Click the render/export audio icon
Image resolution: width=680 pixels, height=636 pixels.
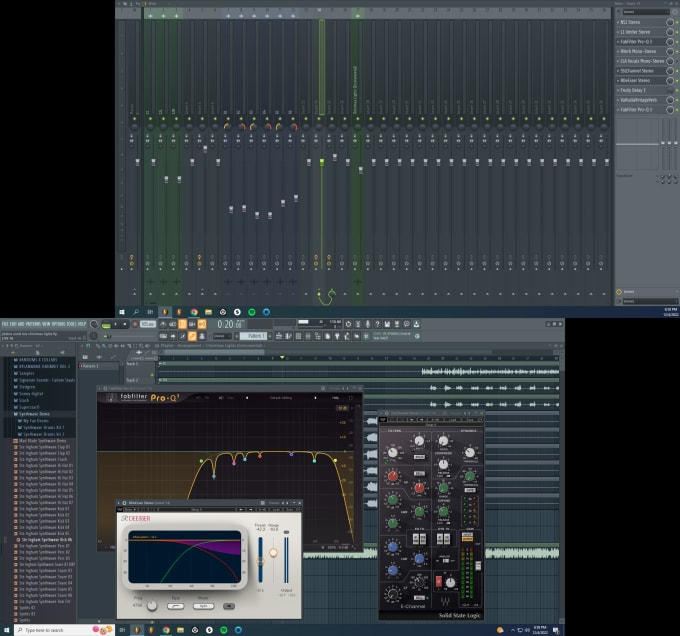[396, 324]
